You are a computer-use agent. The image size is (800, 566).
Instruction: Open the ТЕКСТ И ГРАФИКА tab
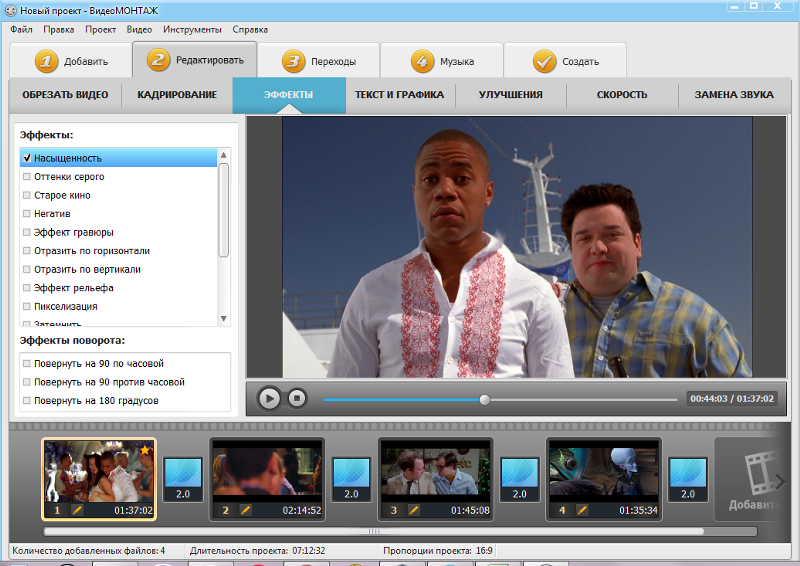tap(400, 95)
